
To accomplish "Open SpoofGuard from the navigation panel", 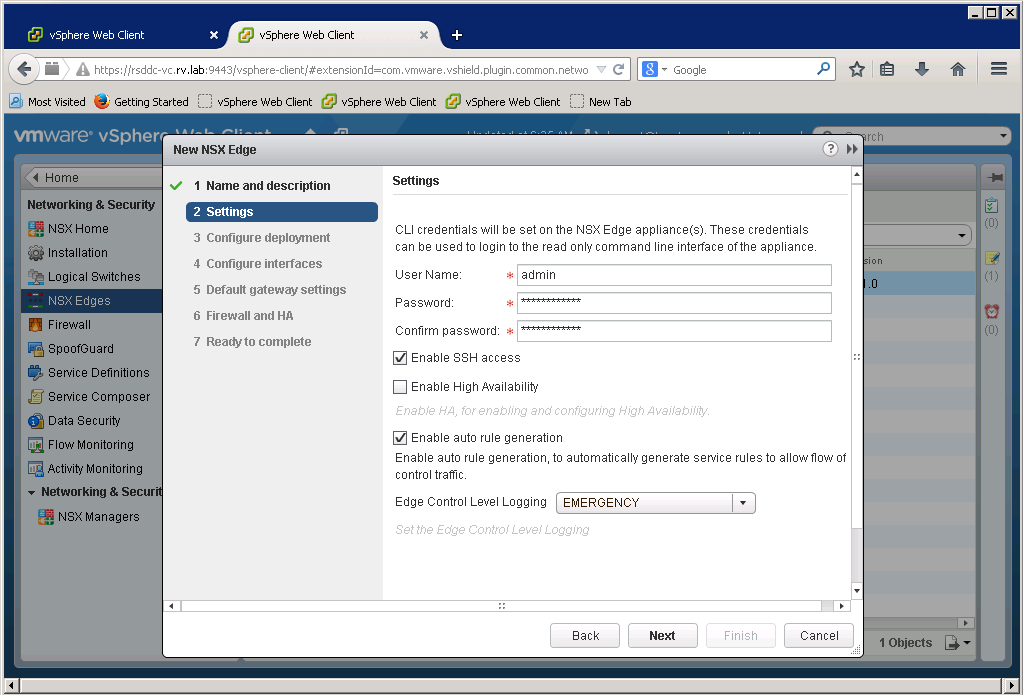I will click(x=80, y=349).
